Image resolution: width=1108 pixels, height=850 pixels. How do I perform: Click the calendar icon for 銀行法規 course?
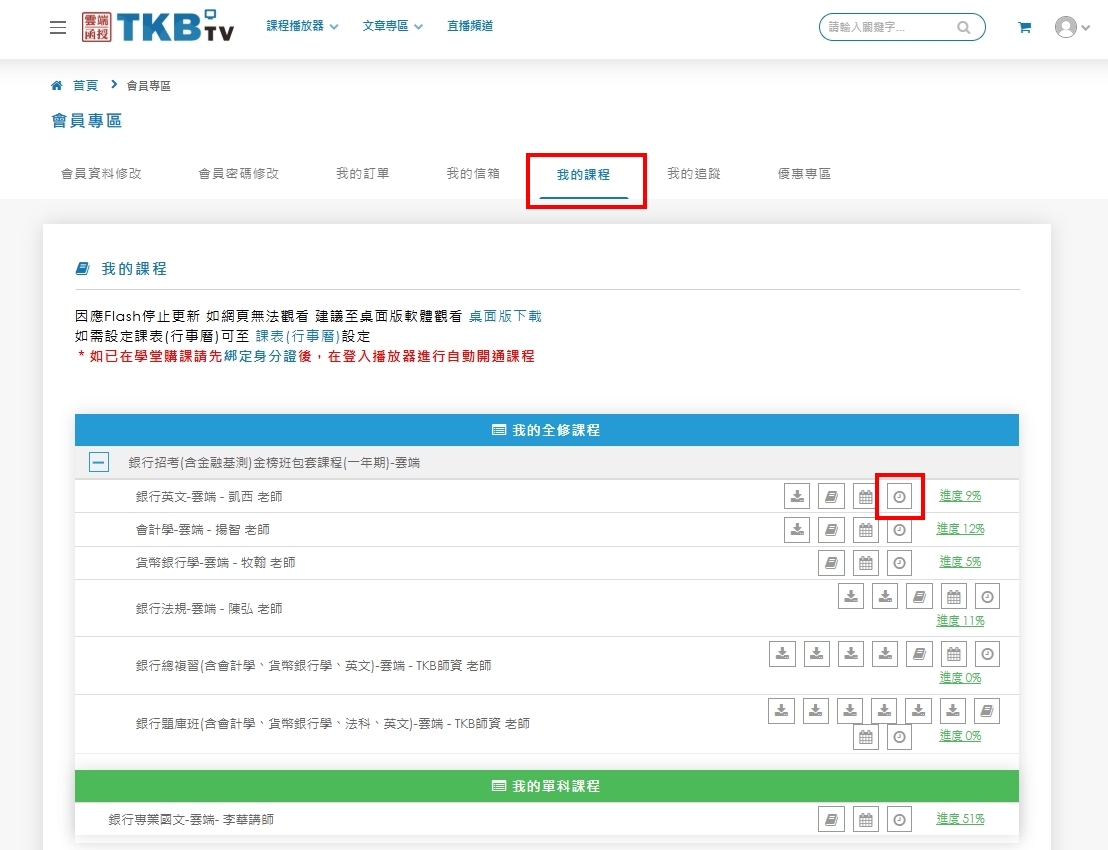(954, 597)
